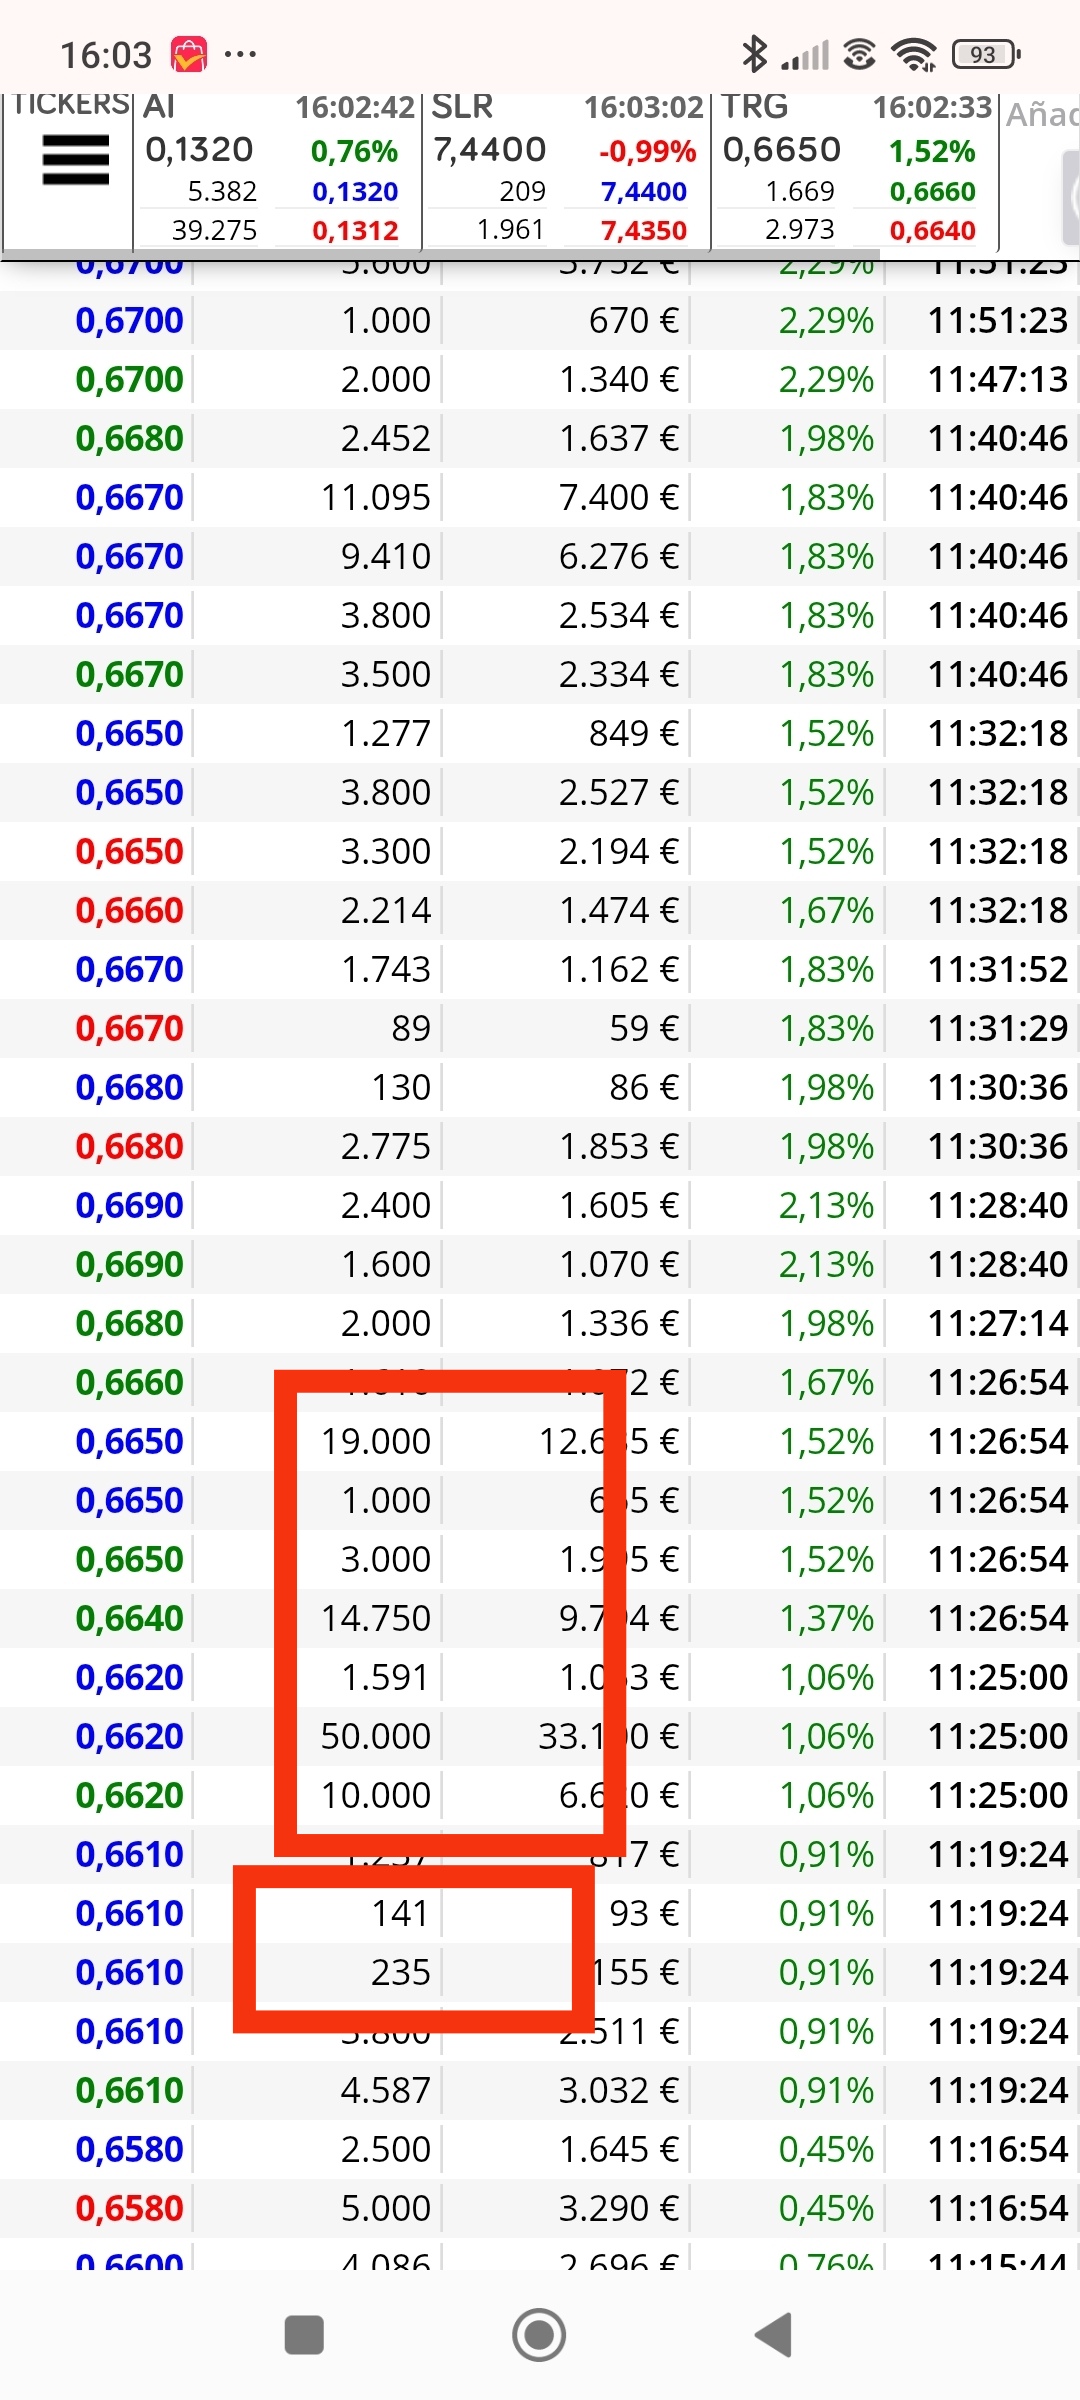Select the volume cell 141
1080x2400 pixels.
pyautogui.click(x=401, y=1914)
